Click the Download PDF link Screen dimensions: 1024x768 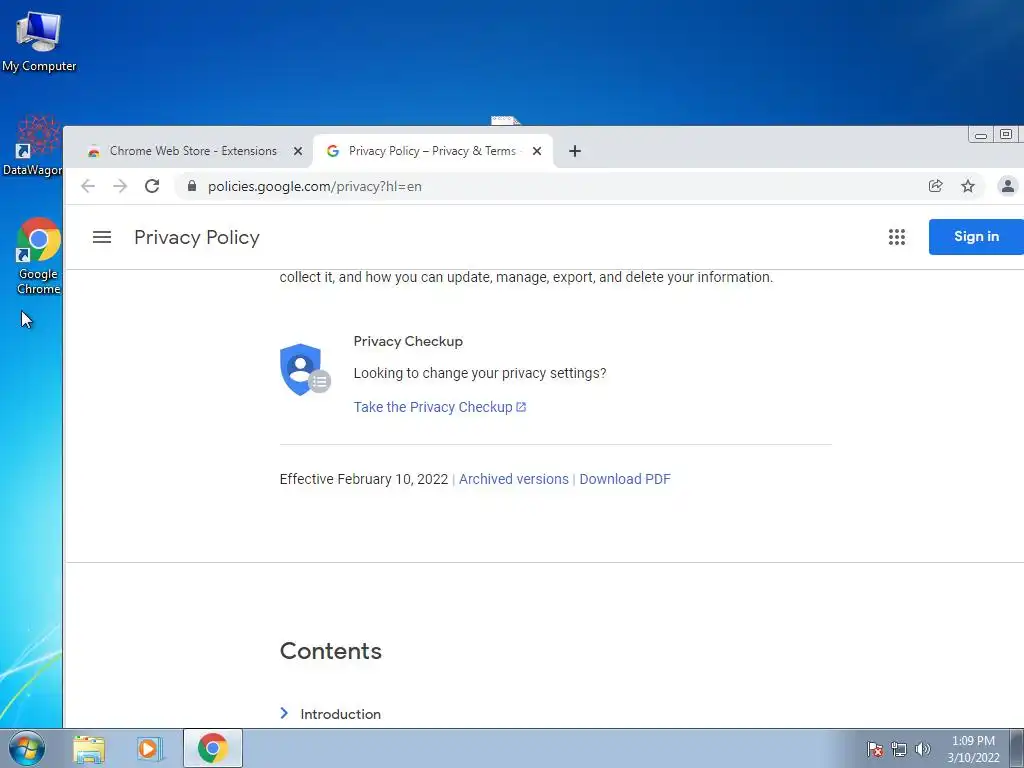pyautogui.click(x=625, y=479)
